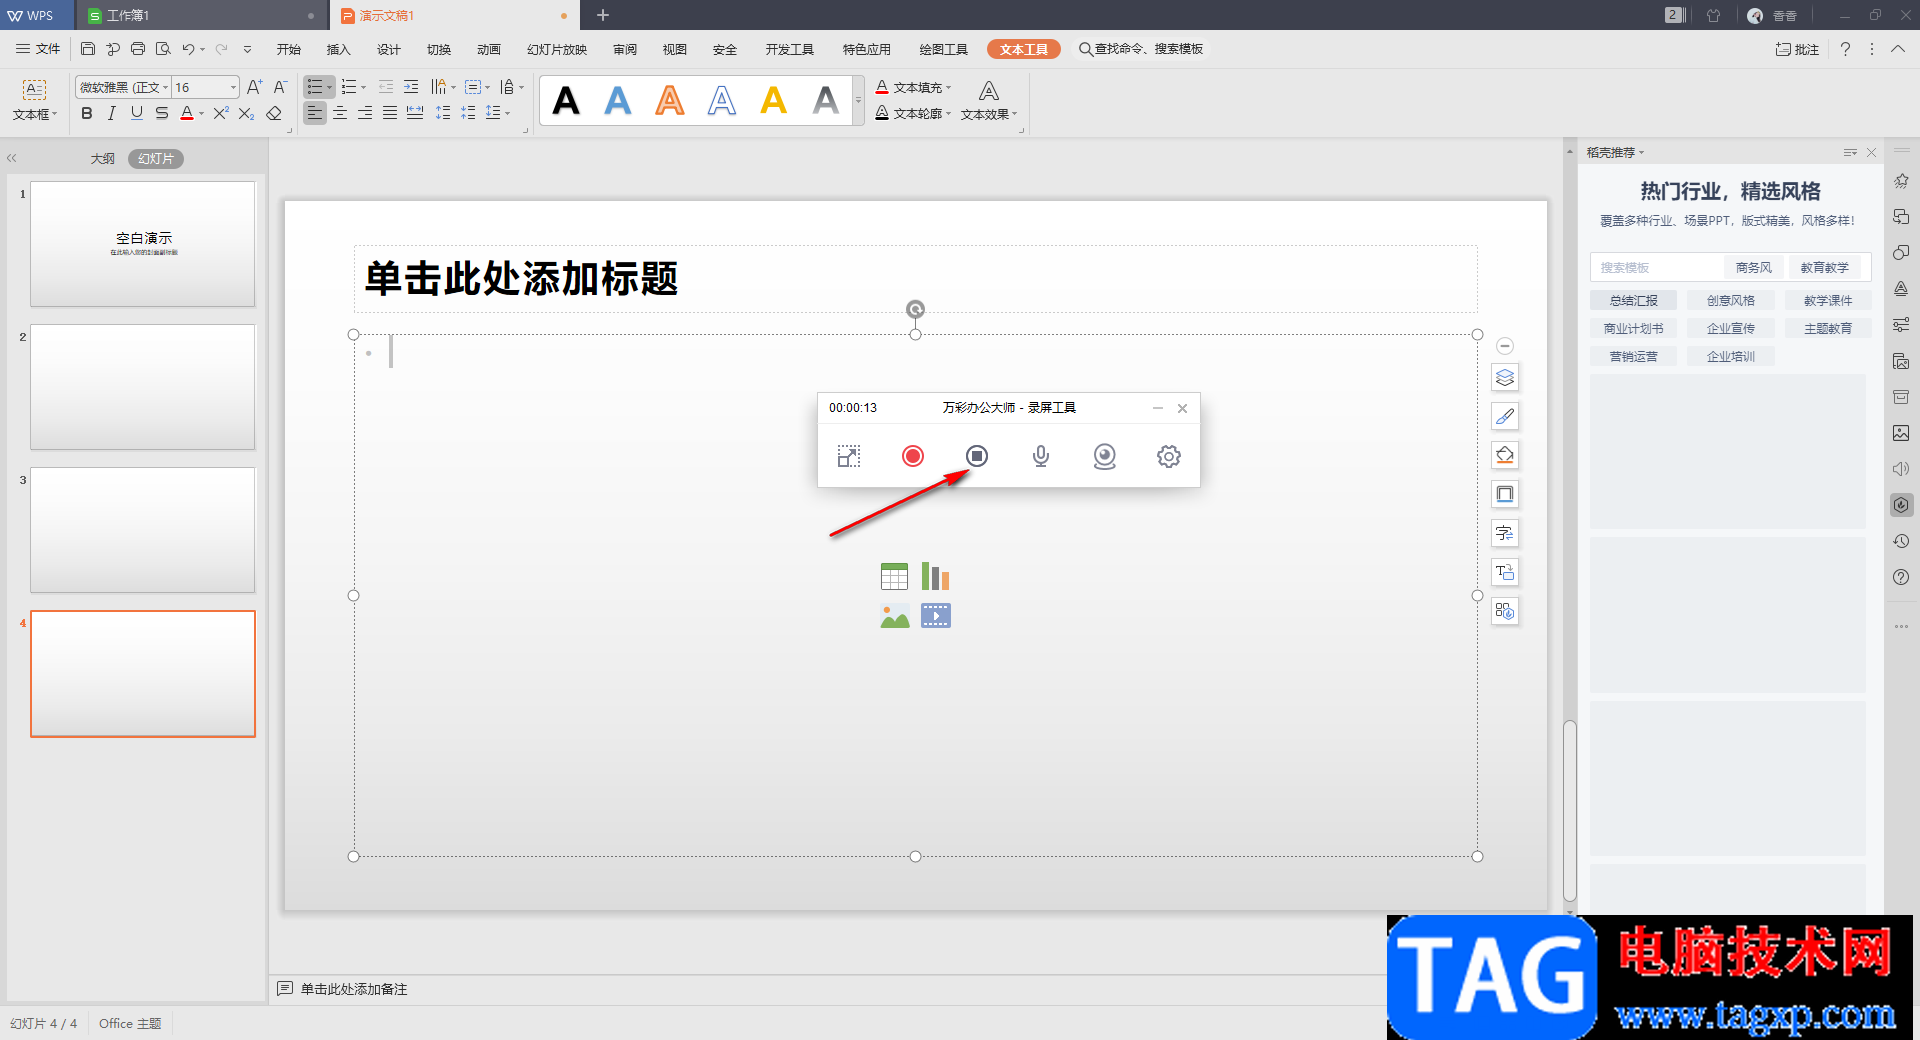This screenshot has height=1040, width=1920.
Task: Insert chart via placeholder icon
Action: pos(936,576)
